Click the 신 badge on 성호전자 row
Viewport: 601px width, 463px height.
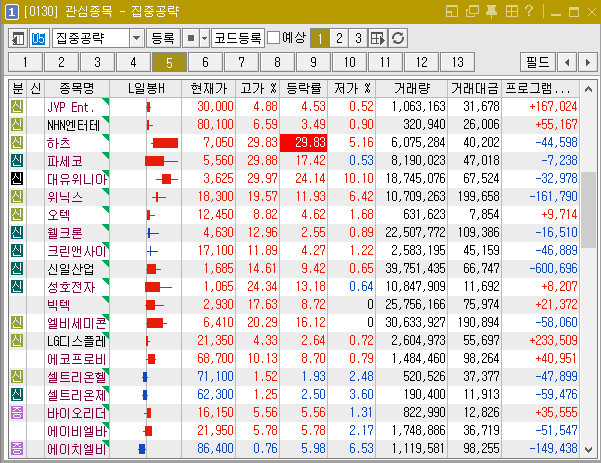click(x=17, y=286)
